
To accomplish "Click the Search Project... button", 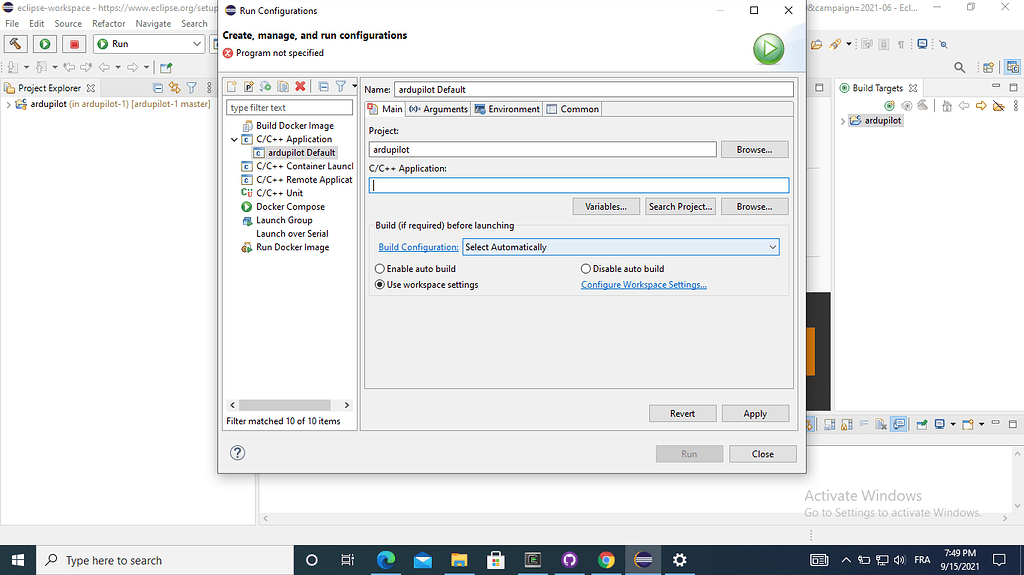I will click(x=680, y=206).
